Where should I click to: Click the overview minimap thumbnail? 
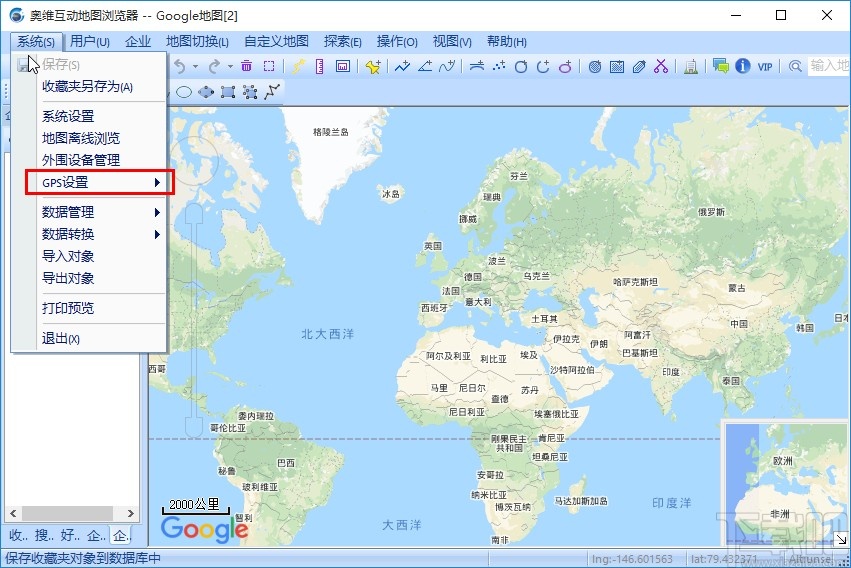[786, 482]
